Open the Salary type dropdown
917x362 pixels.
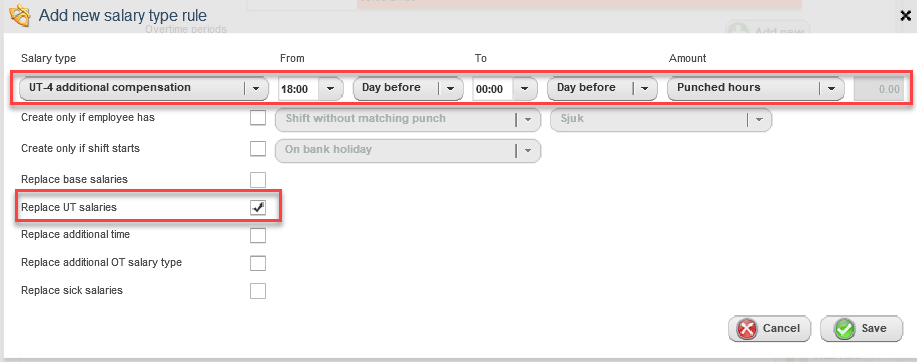point(143,88)
